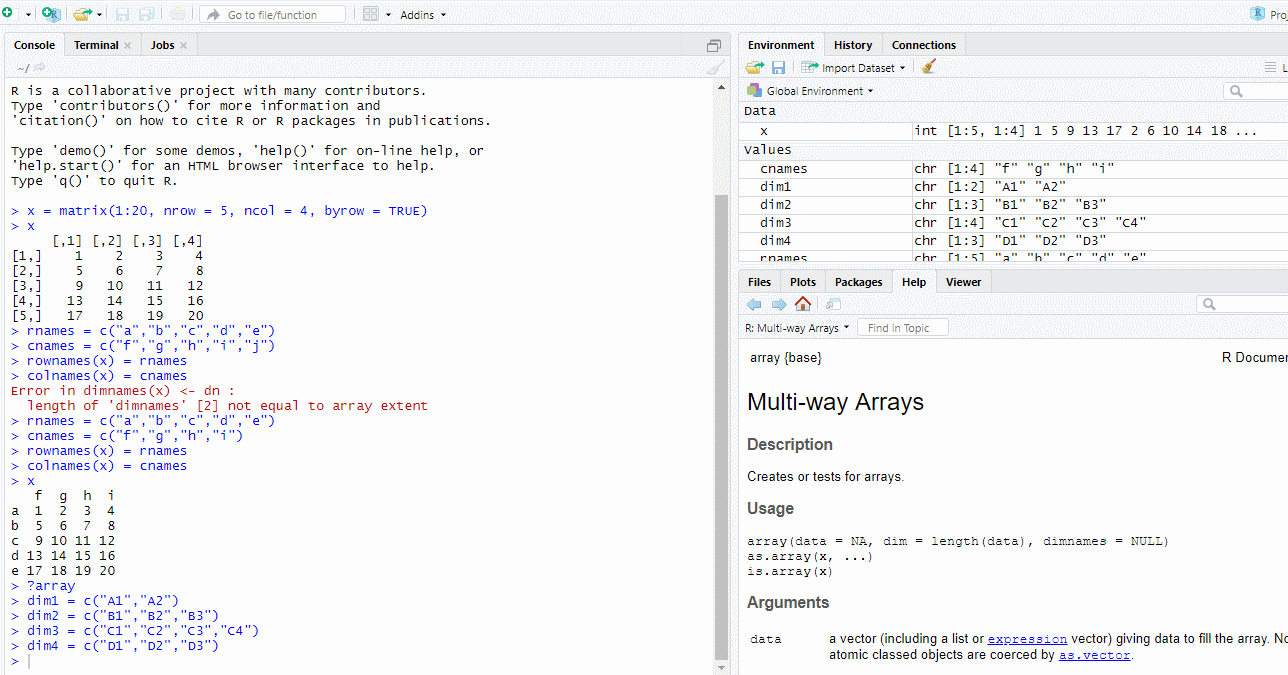This screenshot has width=1288, height=675.
Task: Click the Print document icon
Action: coord(178,14)
